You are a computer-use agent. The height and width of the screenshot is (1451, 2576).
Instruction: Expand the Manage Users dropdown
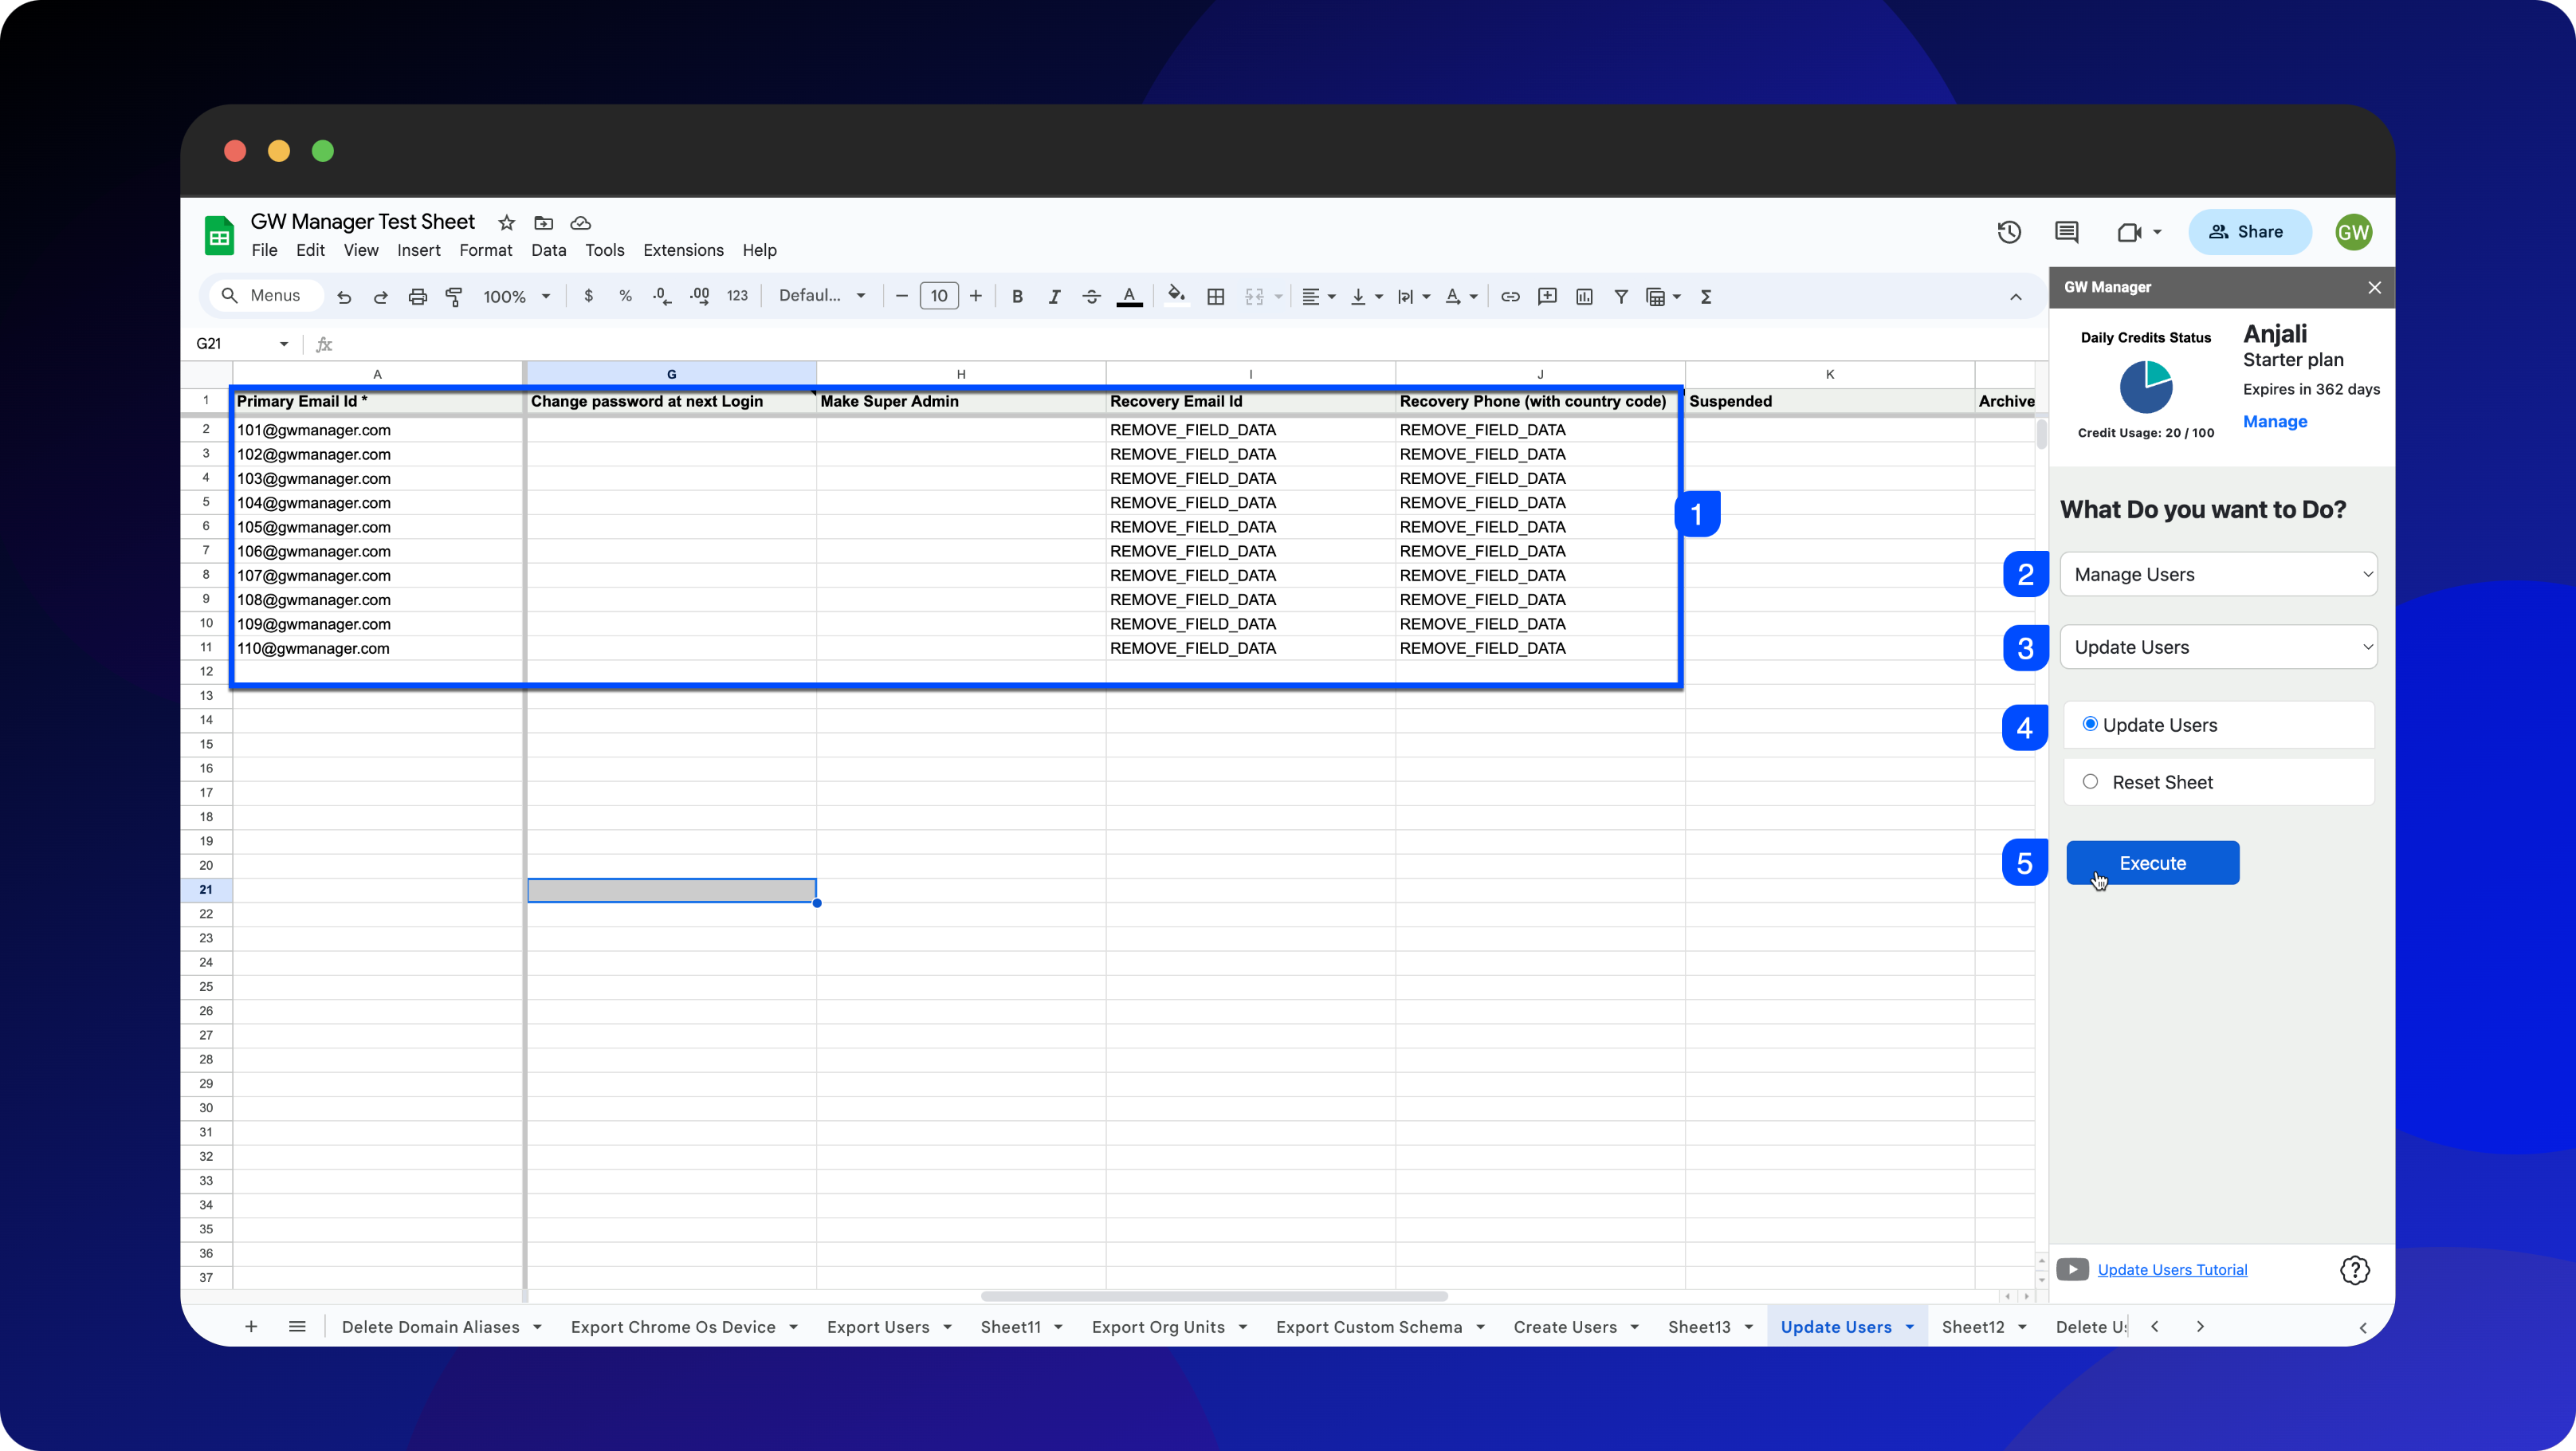pos(2219,573)
